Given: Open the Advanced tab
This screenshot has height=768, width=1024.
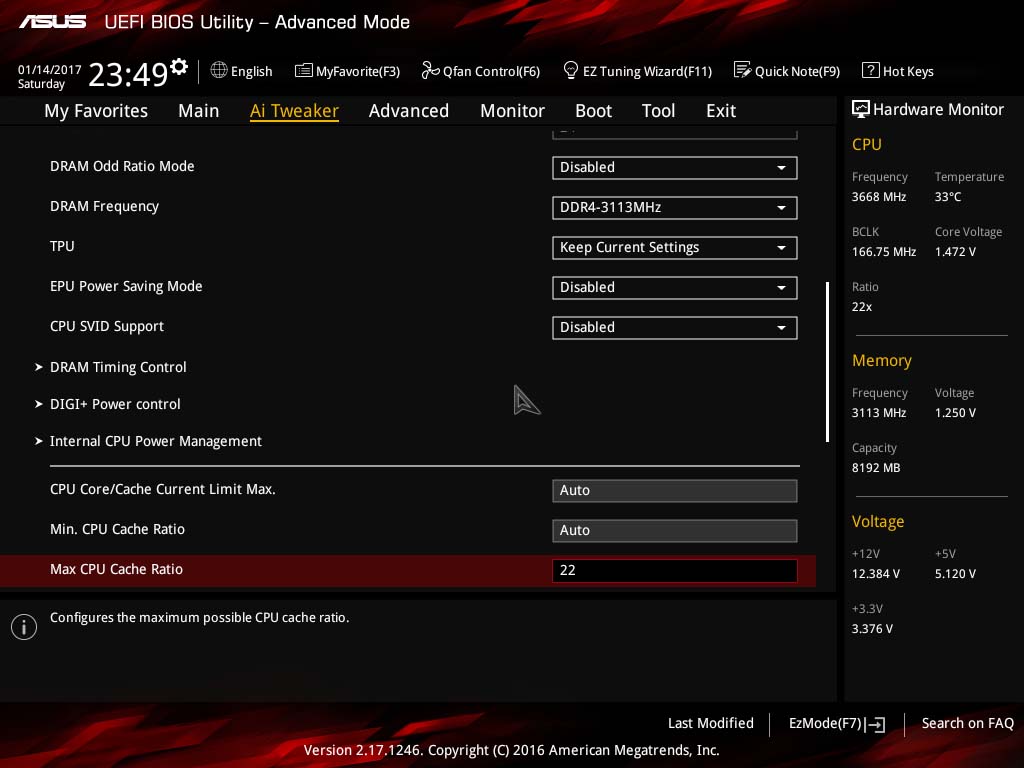Looking at the screenshot, I should click(x=409, y=111).
